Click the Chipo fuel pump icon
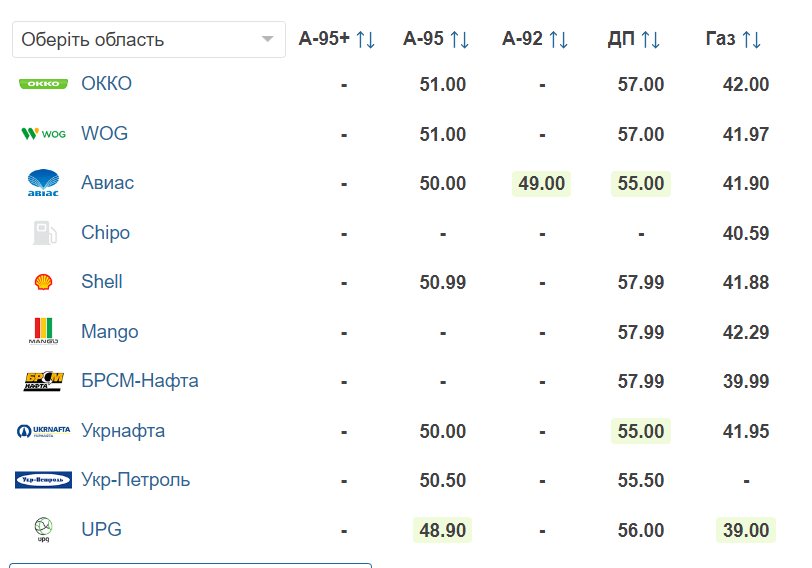This screenshot has height=568, width=812. click(x=45, y=232)
